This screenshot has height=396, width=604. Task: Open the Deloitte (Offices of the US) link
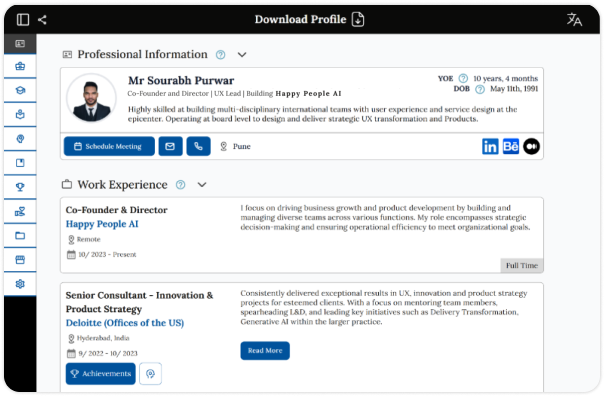pyautogui.click(x=125, y=323)
